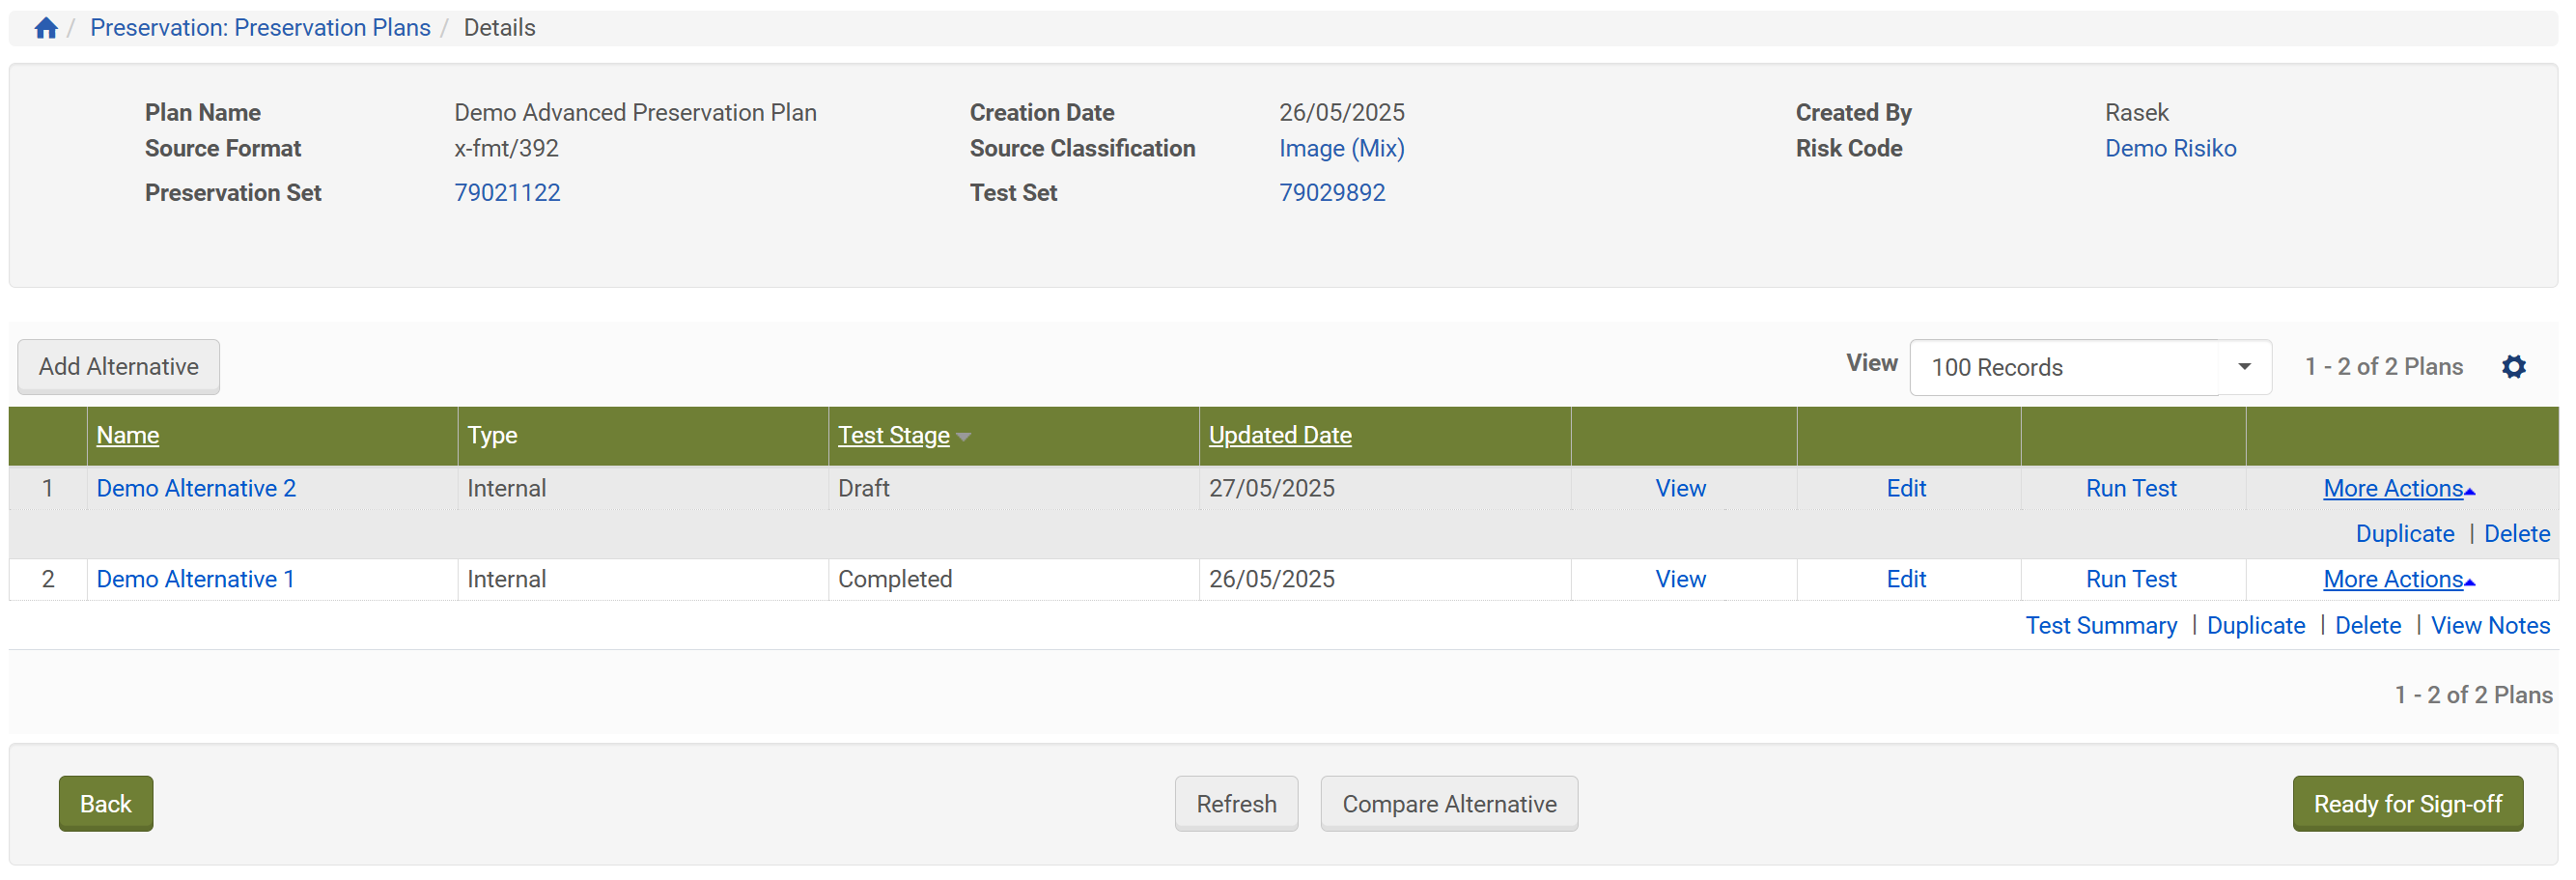The width and height of the screenshot is (2576, 880).
Task: Open table settings gear icon
Action: 2513,367
